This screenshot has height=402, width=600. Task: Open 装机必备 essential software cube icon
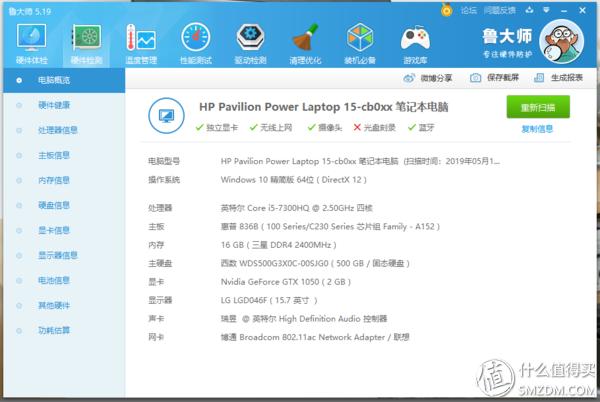click(360, 44)
